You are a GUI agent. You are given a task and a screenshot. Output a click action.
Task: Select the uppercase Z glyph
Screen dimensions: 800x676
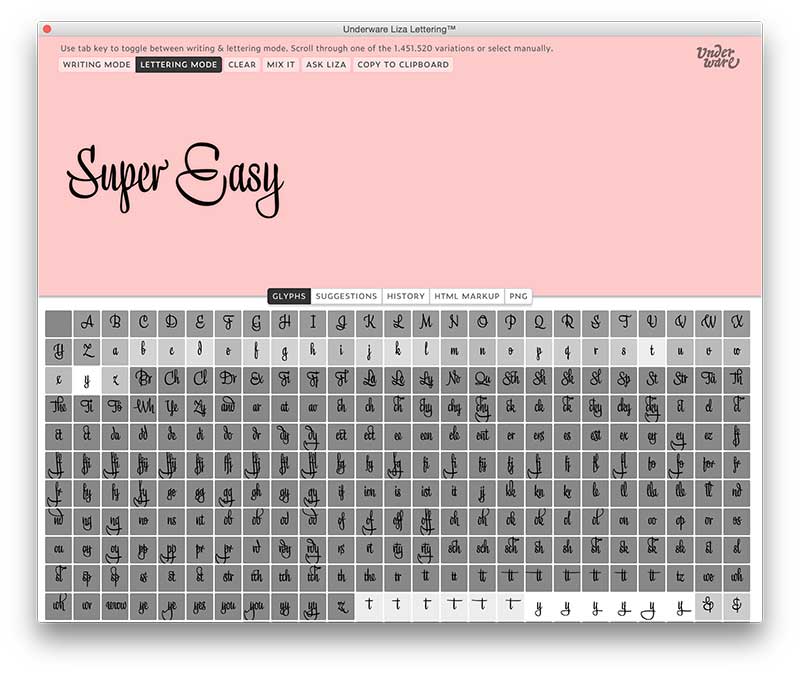(x=87, y=352)
